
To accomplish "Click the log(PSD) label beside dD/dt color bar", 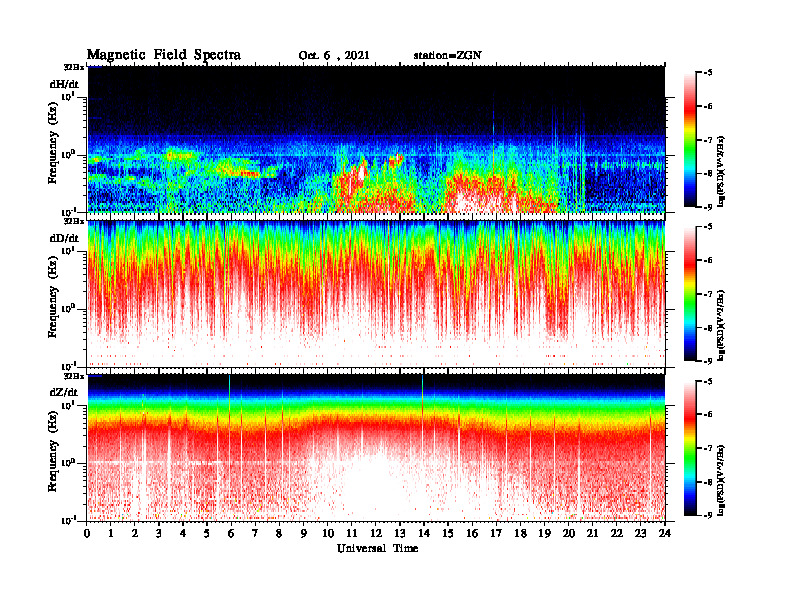I will [721, 325].
